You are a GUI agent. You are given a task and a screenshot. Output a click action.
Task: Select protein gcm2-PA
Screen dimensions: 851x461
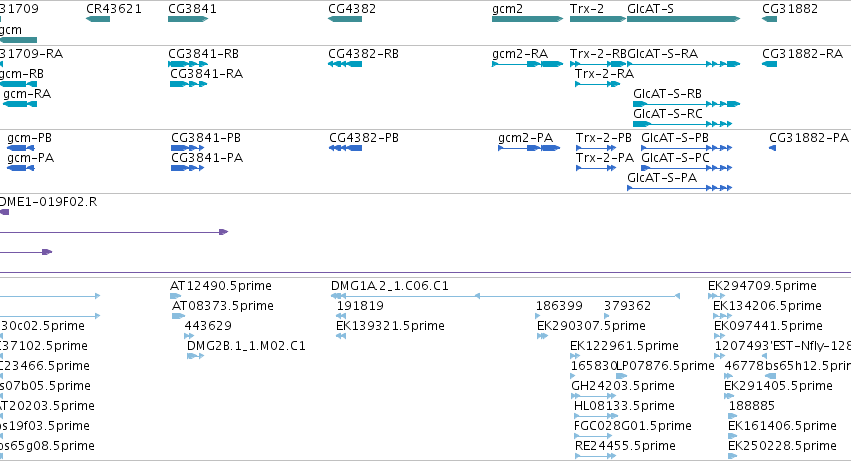pos(529,148)
